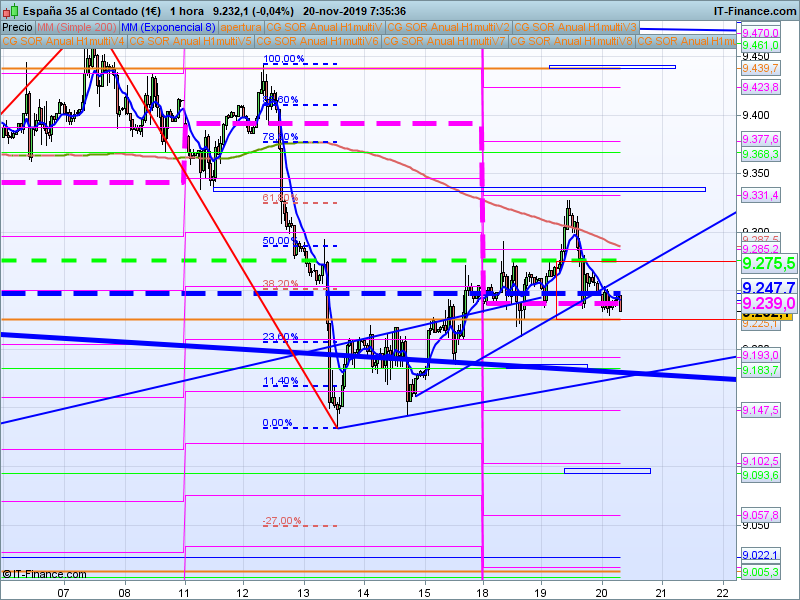Select the green 9.275,5 price label
The height and width of the screenshot is (600, 800).
768,263
